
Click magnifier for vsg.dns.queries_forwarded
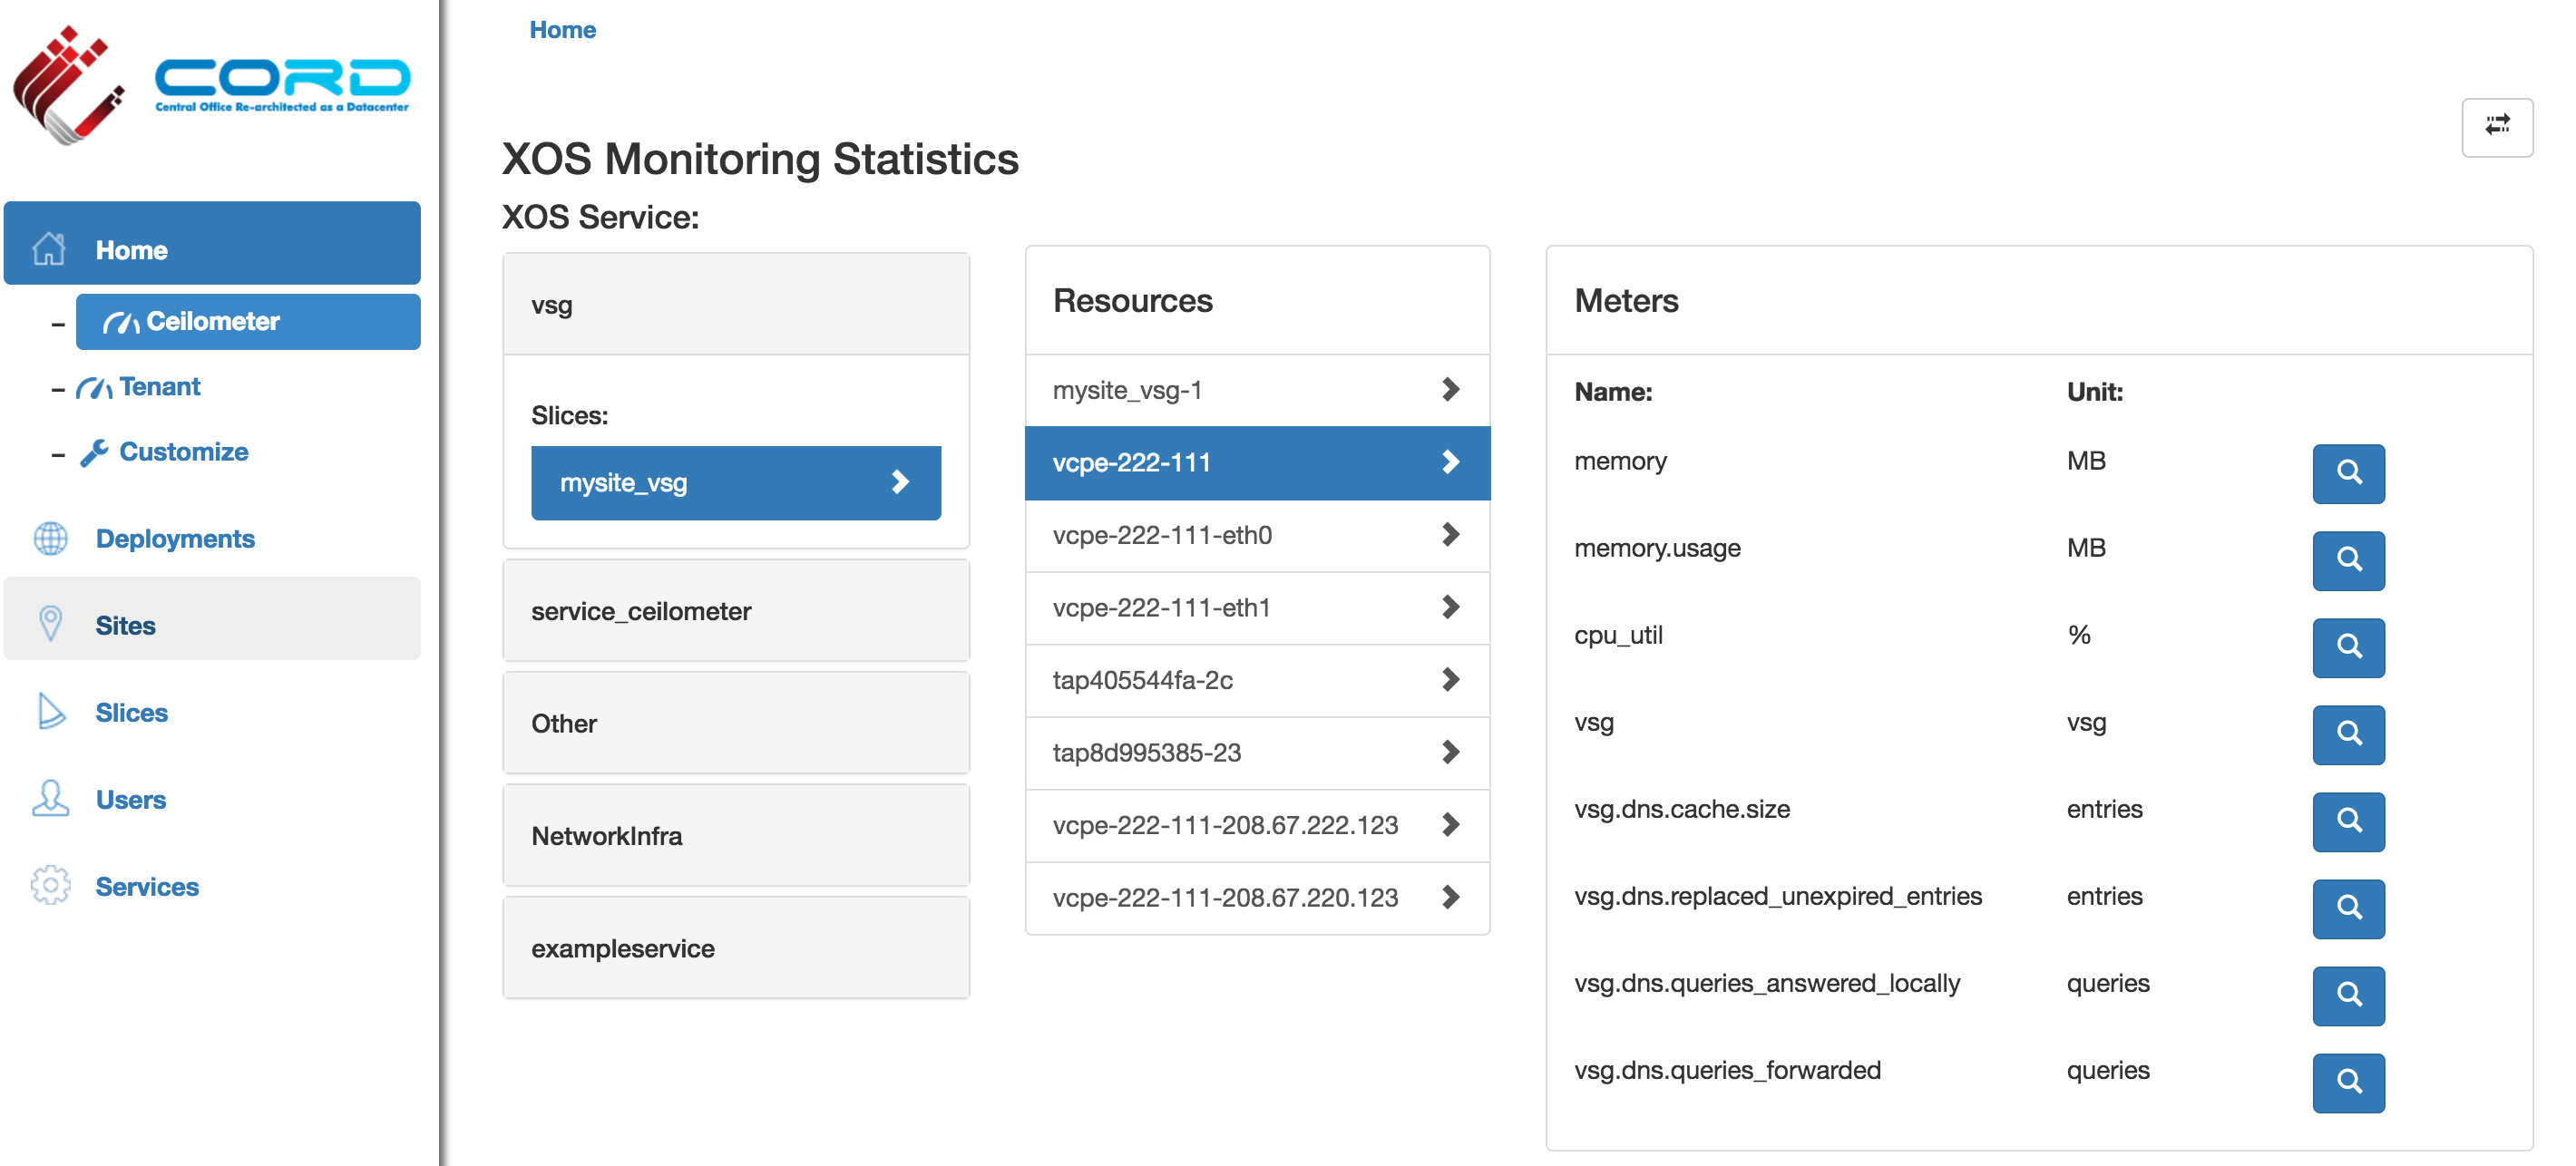(x=2348, y=1082)
